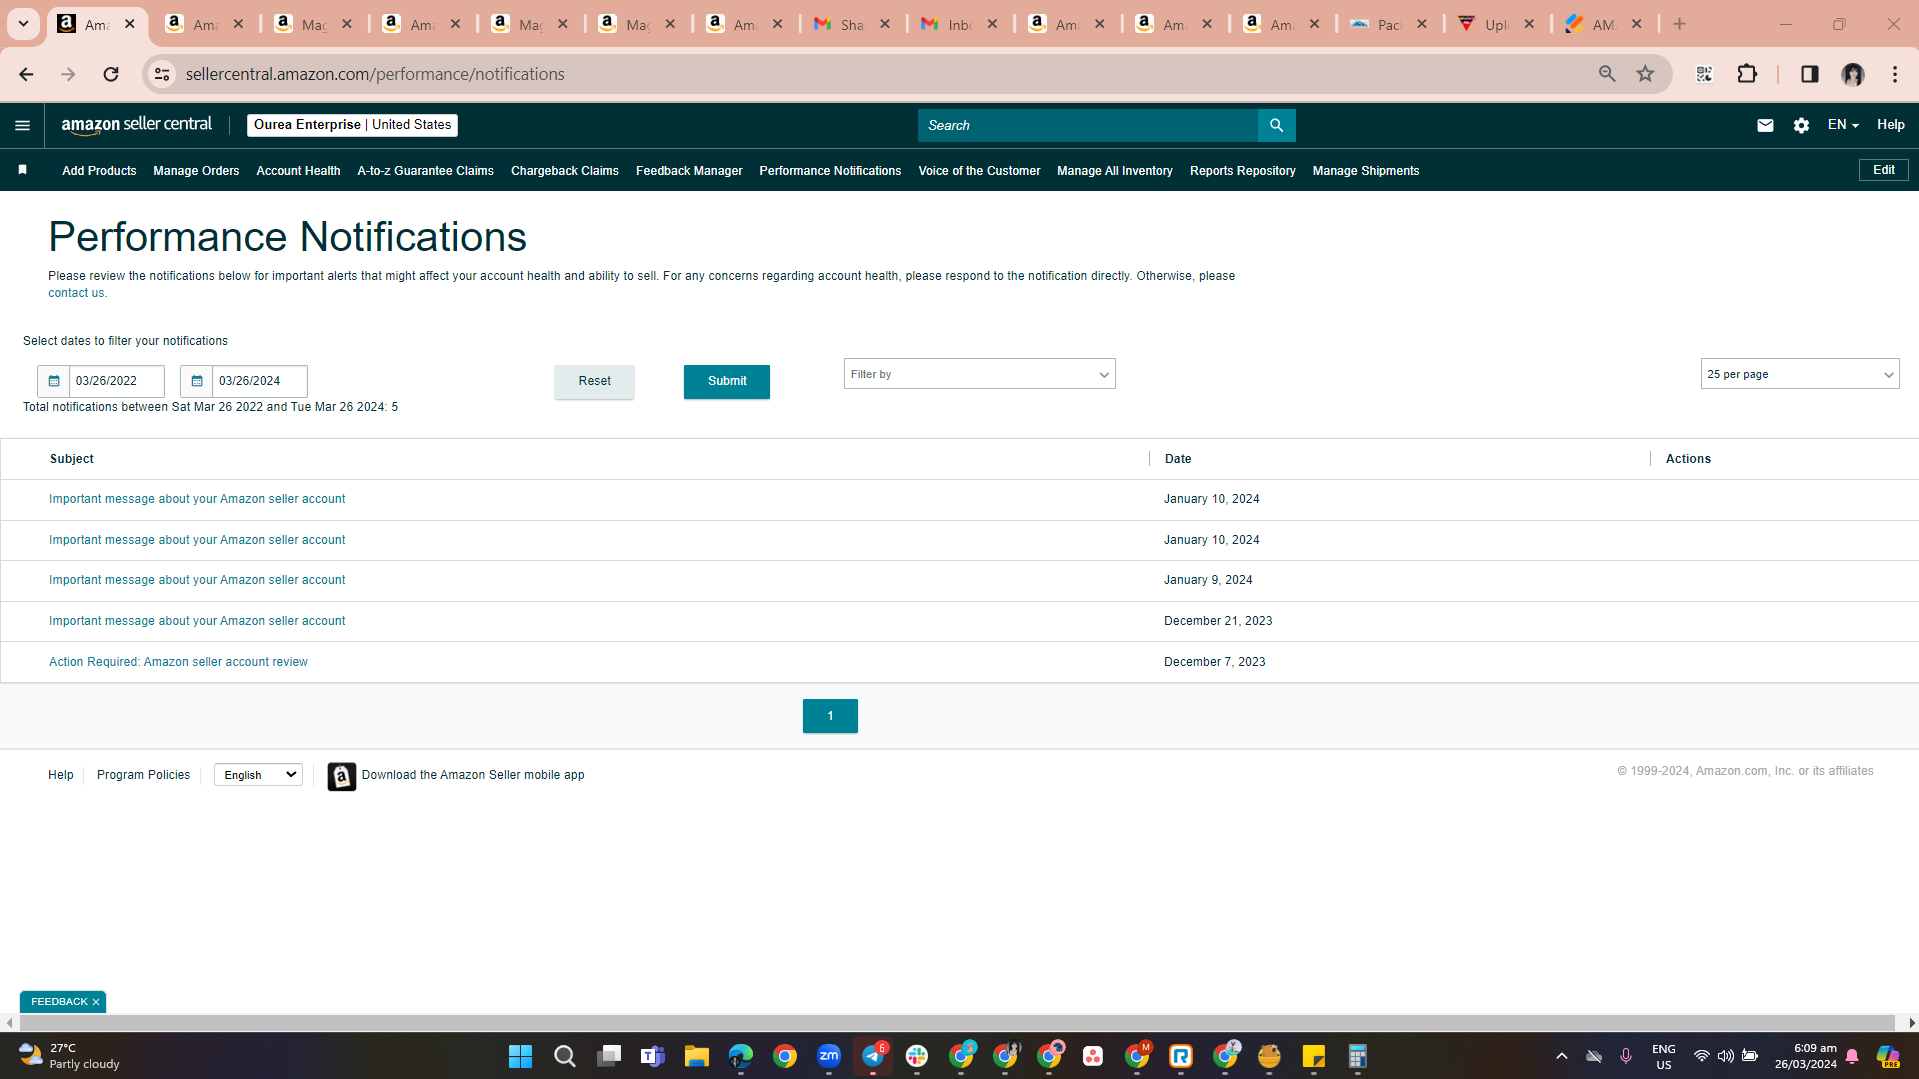Image resolution: width=1919 pixels, height=1079 pixels.
Task: Open the tab search dropdown arrow
Action: [23, 24]
